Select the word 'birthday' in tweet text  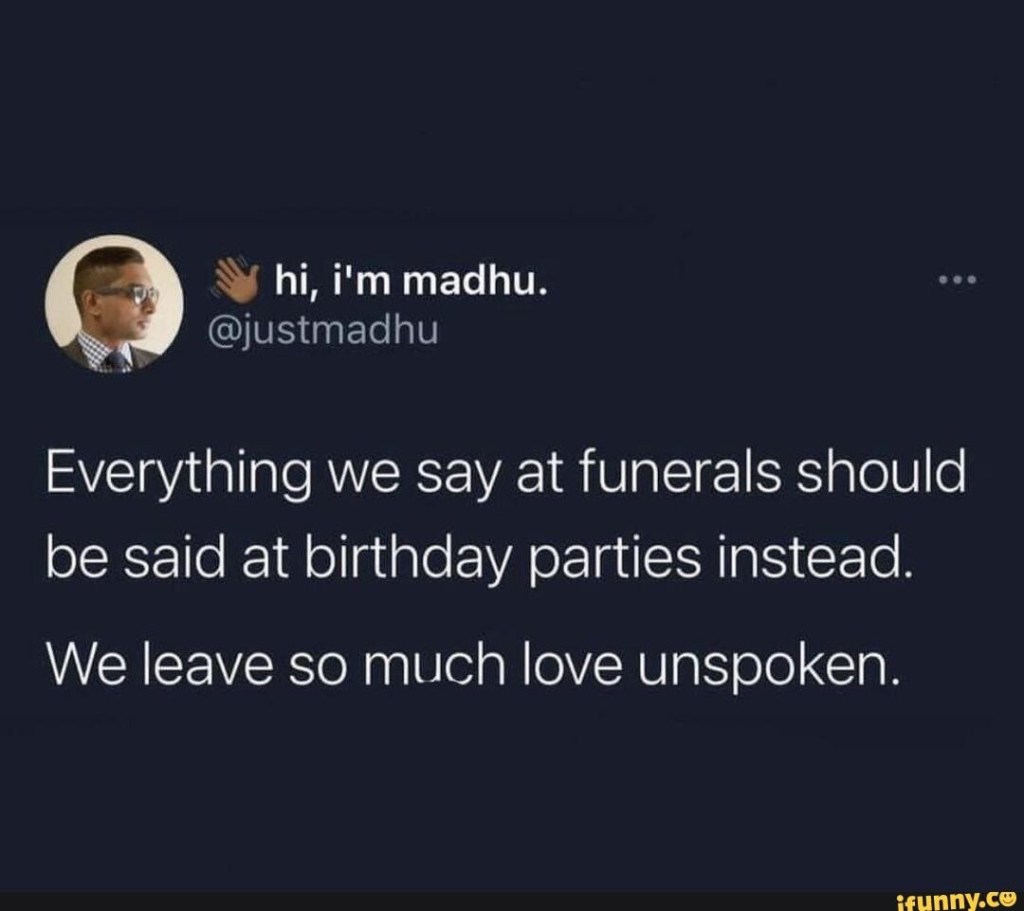pyautogui.click(x=408, y=562)
